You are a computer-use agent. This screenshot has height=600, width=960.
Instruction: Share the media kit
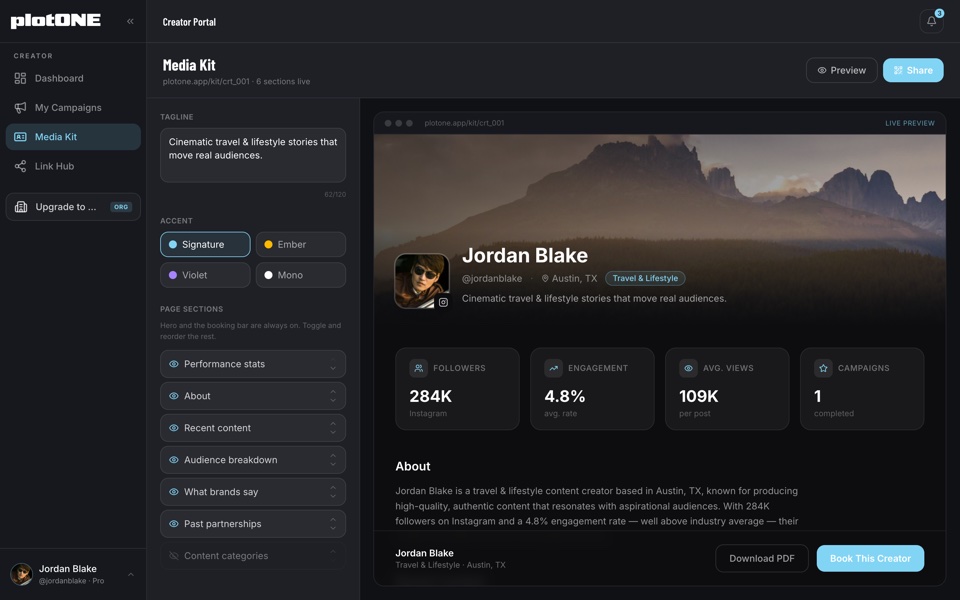[913, 70]
